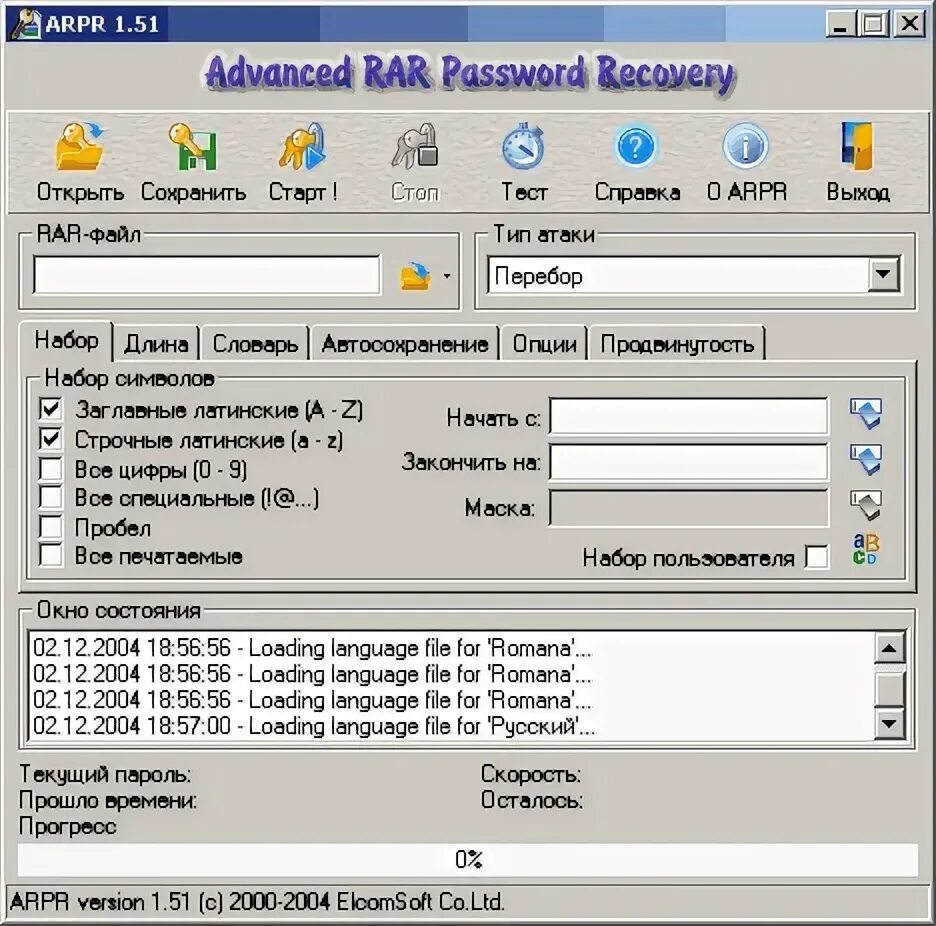Click the Advanced RAR Password Recovery banner title
This screenshot has width=936, height=926.
pyautogui.click(x=470, y=75)
